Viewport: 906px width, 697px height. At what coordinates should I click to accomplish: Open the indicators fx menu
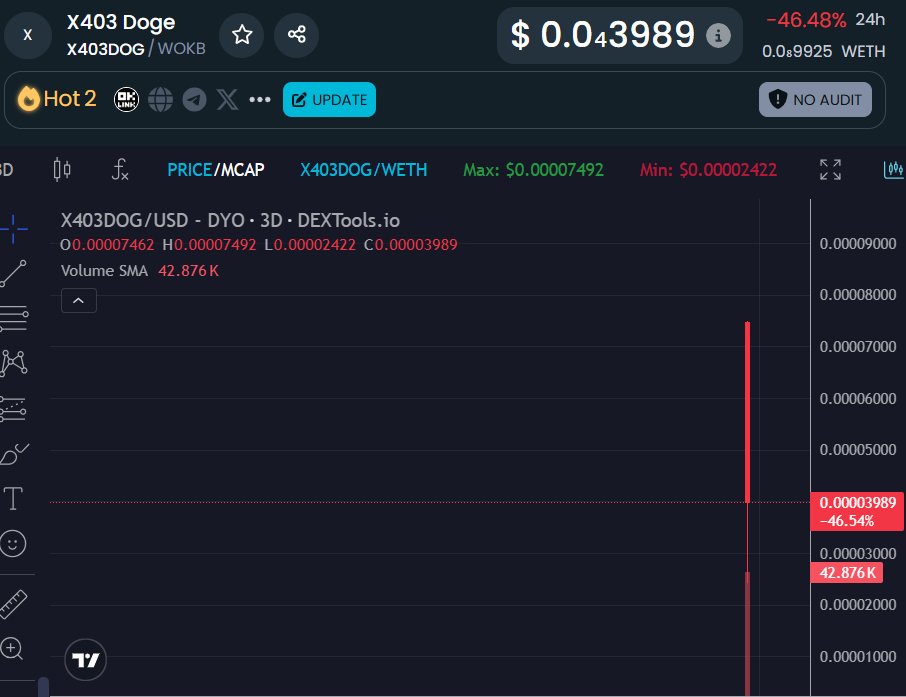click(x=120, y=169)
